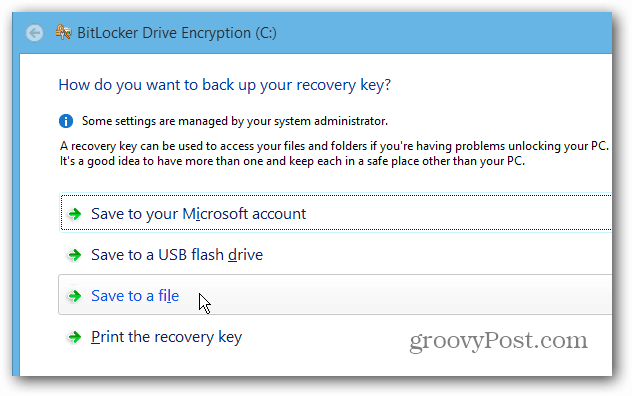Click the system administrator settings notice text
This screenshot has width=632, height=396.
(235, 121)
